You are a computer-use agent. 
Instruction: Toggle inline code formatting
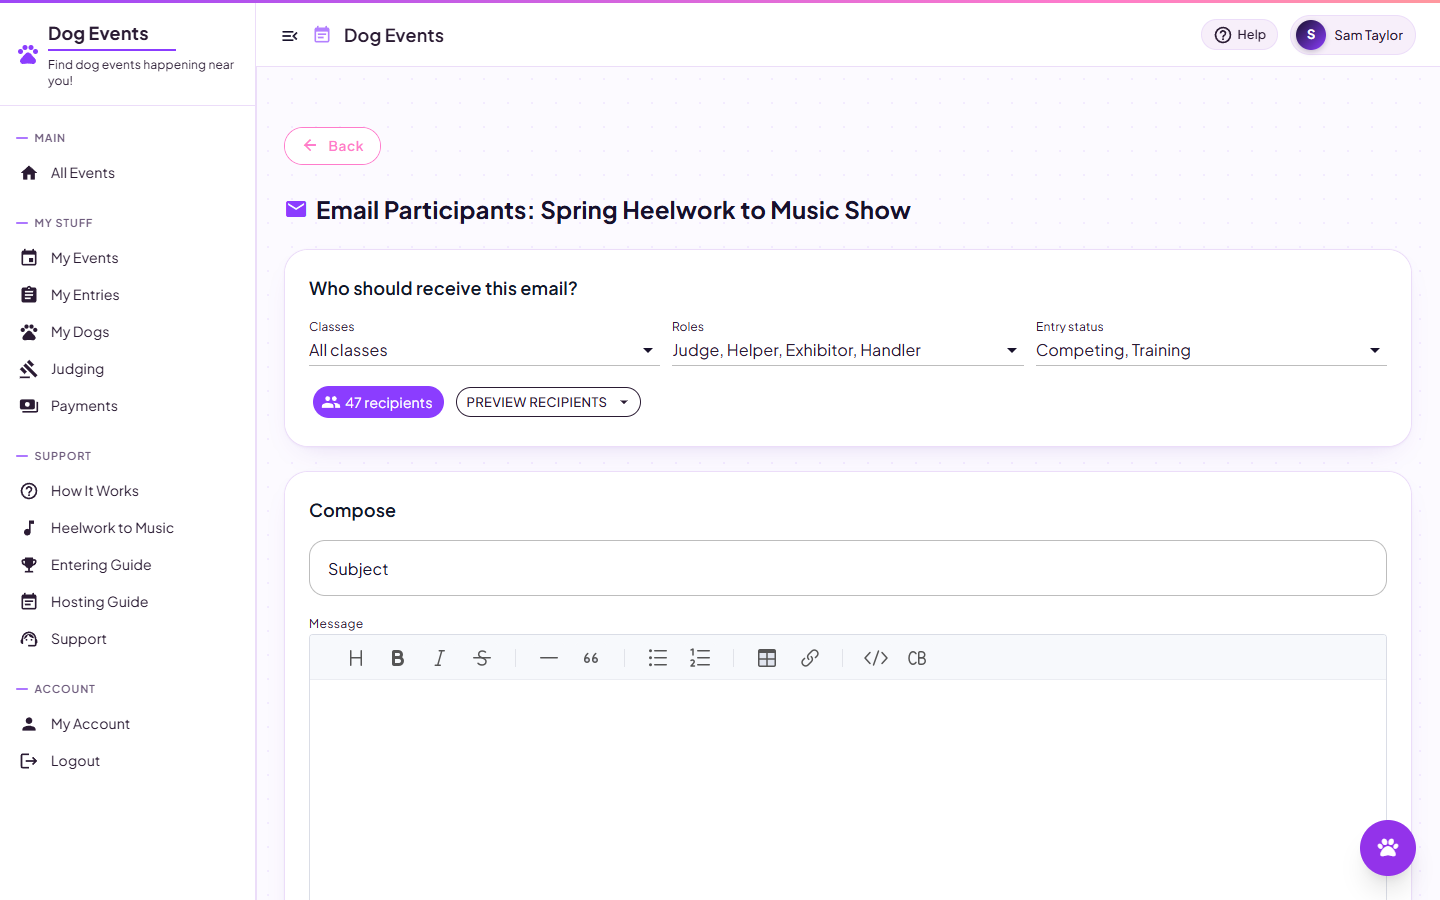point(876,658)
